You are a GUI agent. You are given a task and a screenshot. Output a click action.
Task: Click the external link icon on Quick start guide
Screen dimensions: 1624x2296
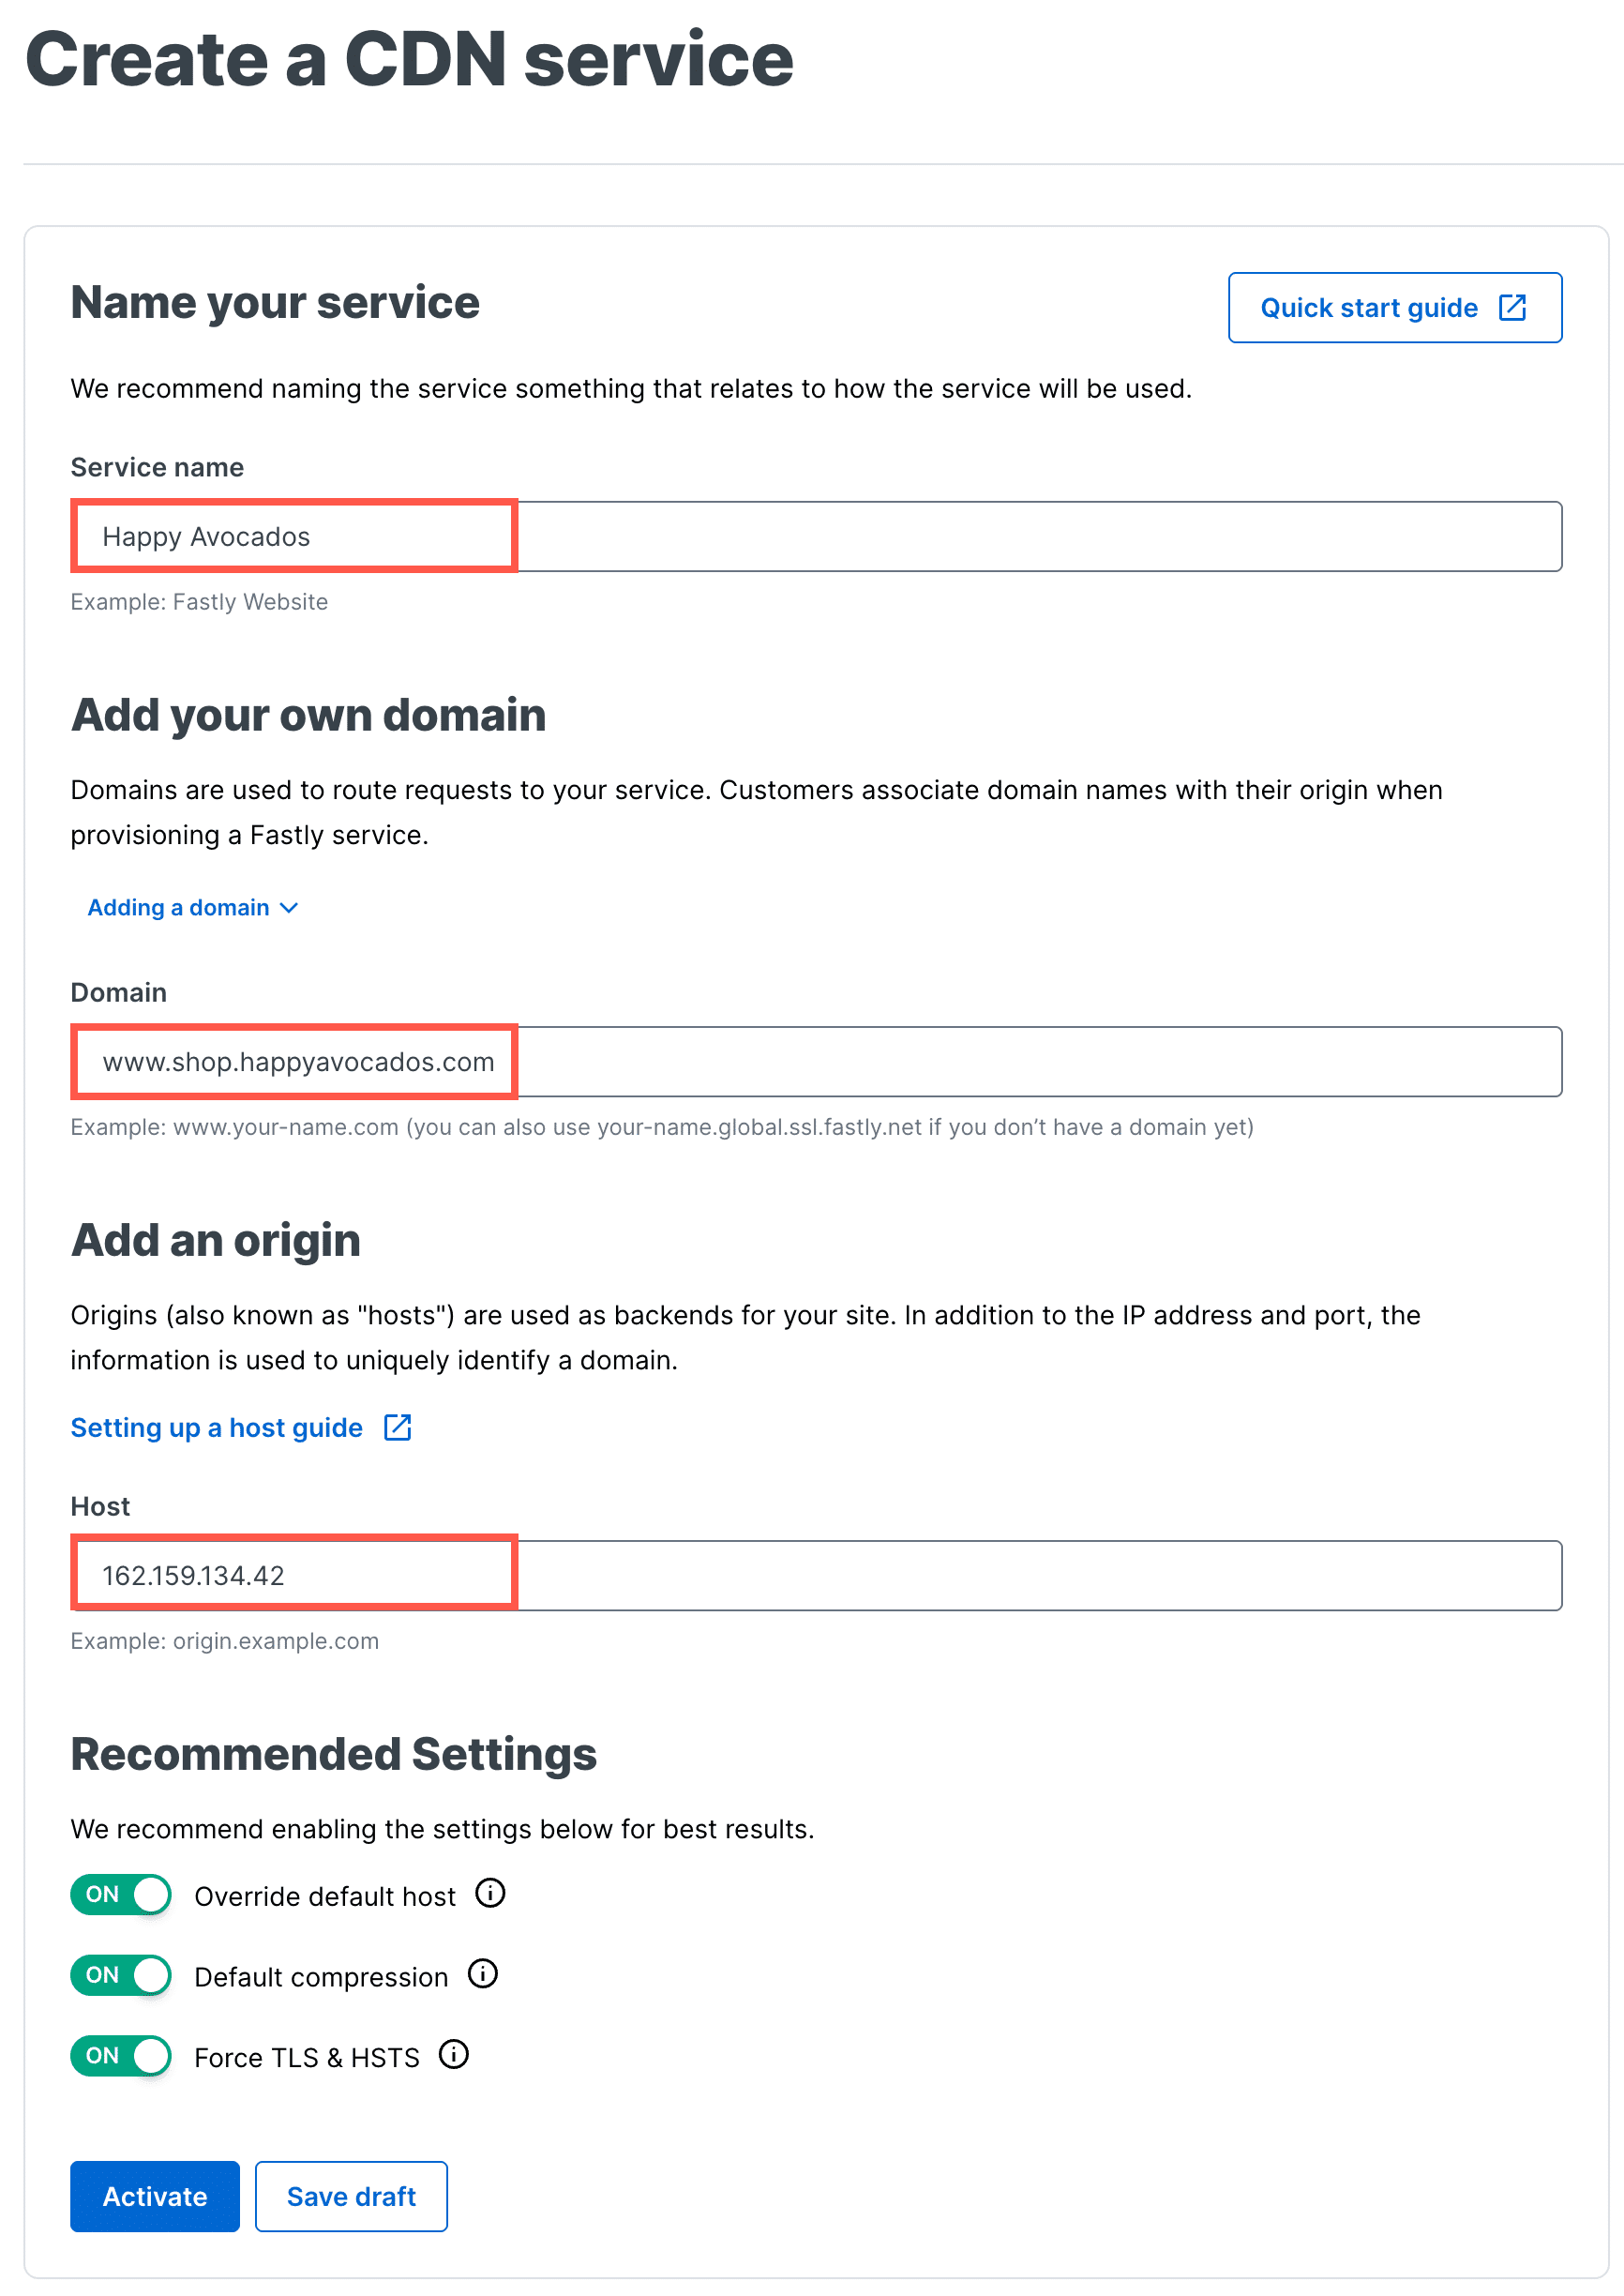pos(1513,308)
